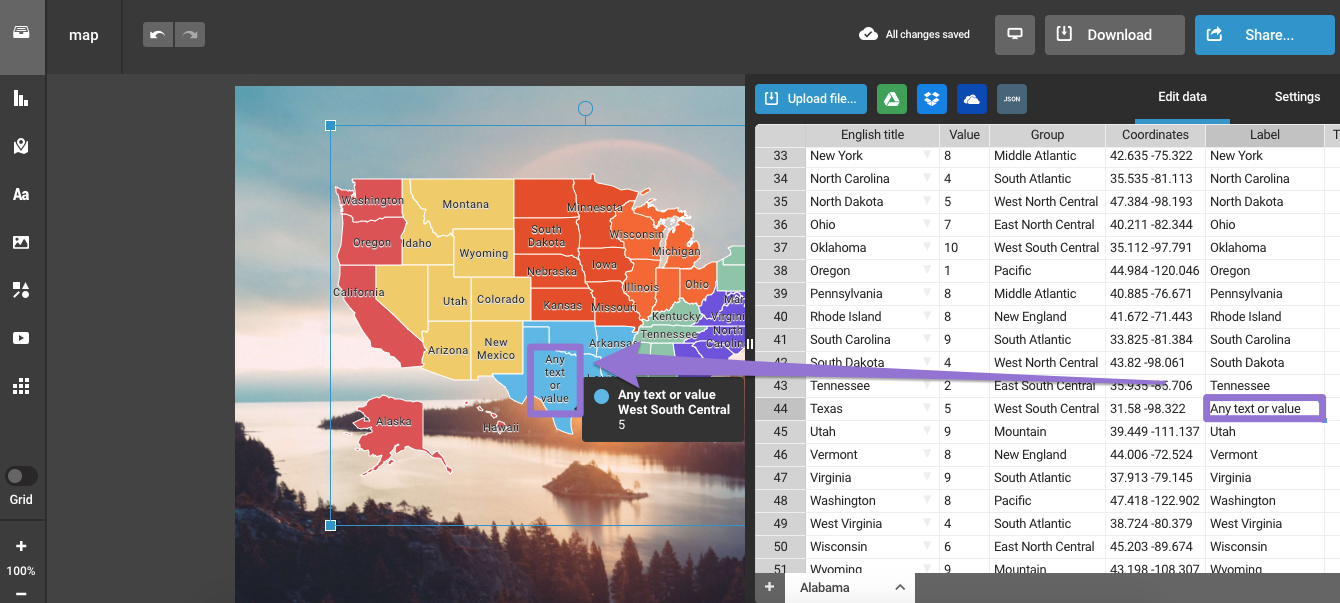Toggle the Grid switch
This screenshot has width=1340, height=603.
[x=21, y=476]
